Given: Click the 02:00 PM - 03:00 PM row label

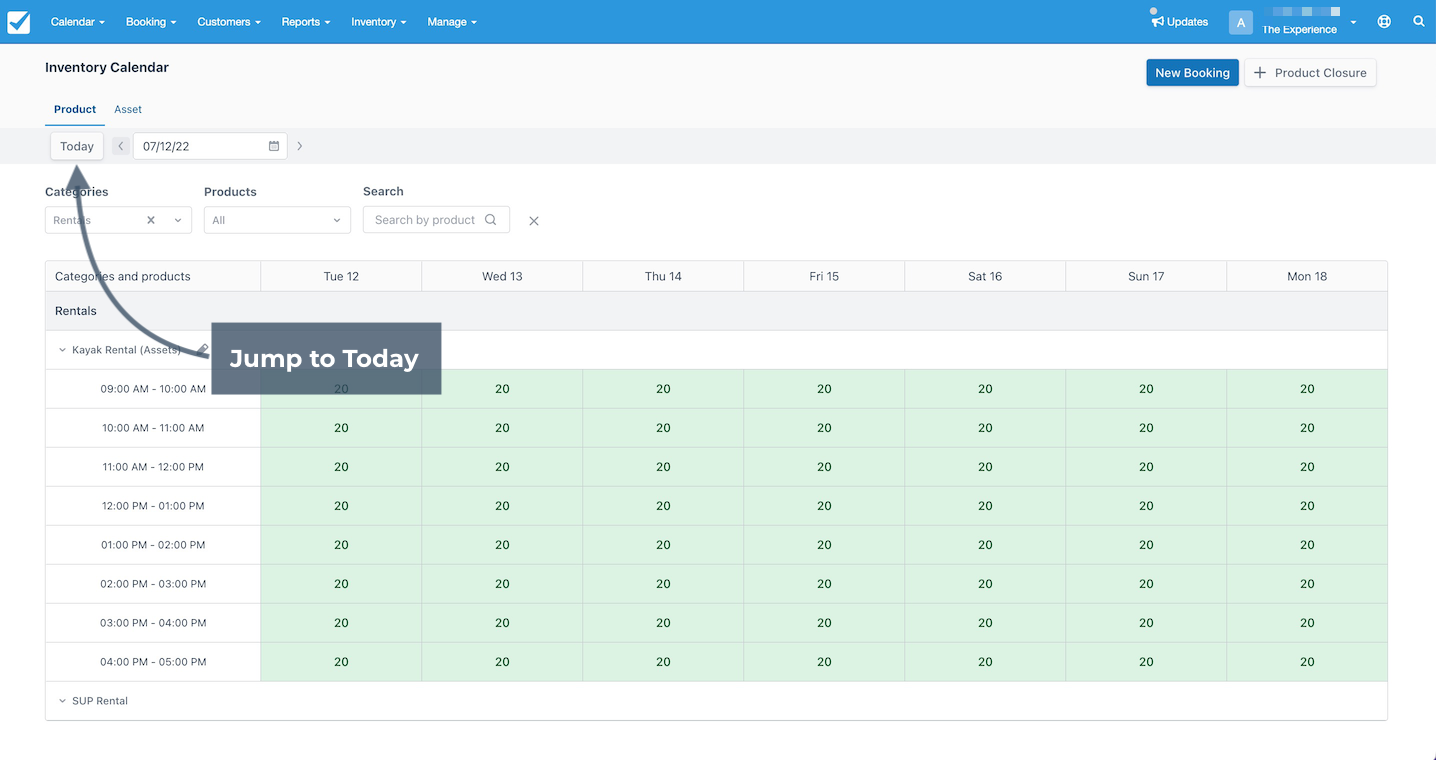Looking at the screenshot, I should [153, 584].
